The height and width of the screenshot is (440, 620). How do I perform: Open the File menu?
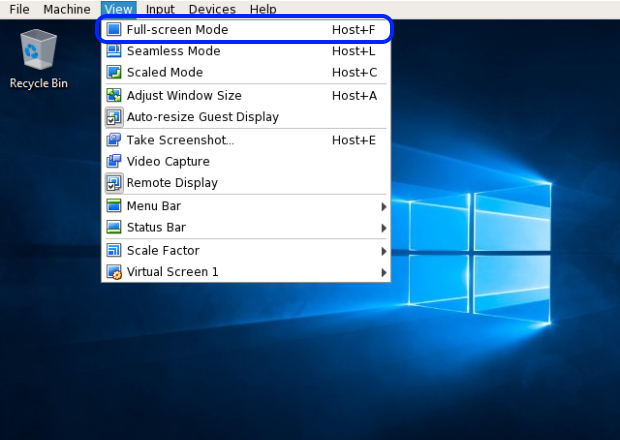click(19, 9)
